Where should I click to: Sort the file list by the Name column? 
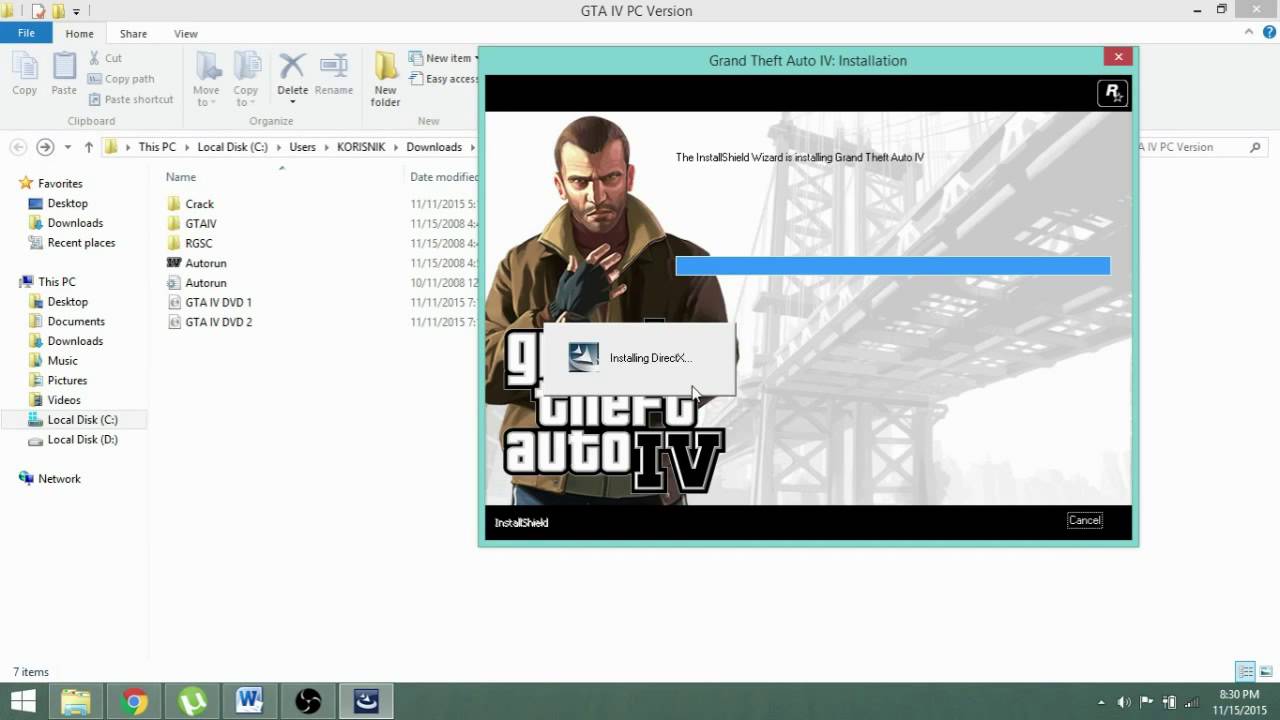pyautogui.click(x=181, y=177)
